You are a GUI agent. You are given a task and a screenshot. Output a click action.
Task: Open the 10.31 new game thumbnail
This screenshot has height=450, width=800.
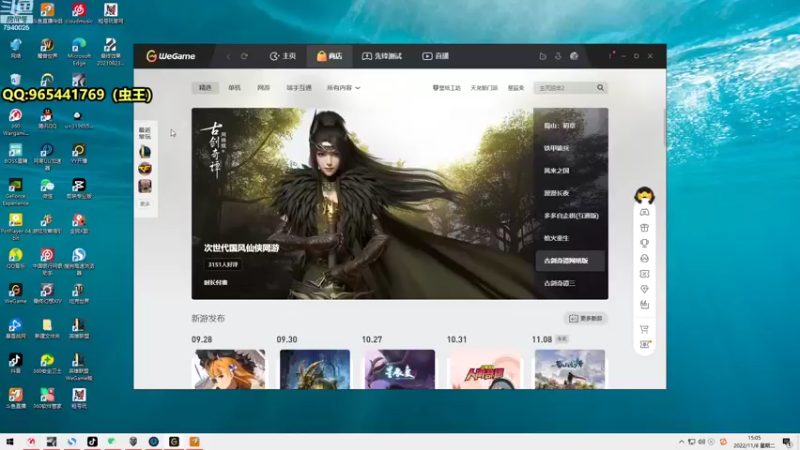485,369
